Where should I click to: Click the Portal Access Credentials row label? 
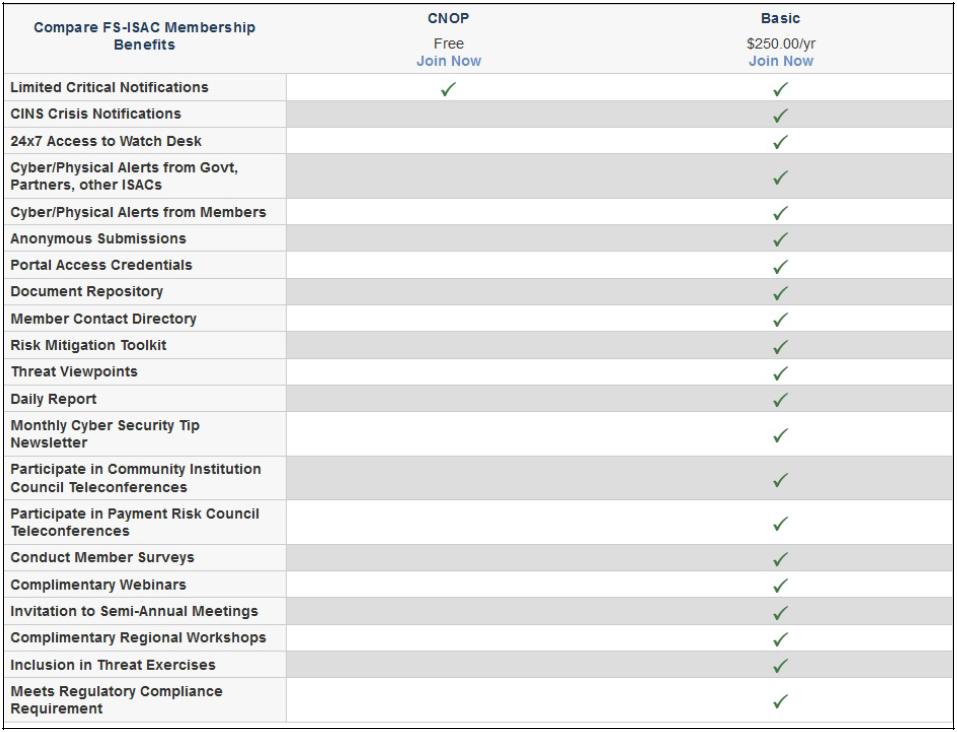coord(101,265)
